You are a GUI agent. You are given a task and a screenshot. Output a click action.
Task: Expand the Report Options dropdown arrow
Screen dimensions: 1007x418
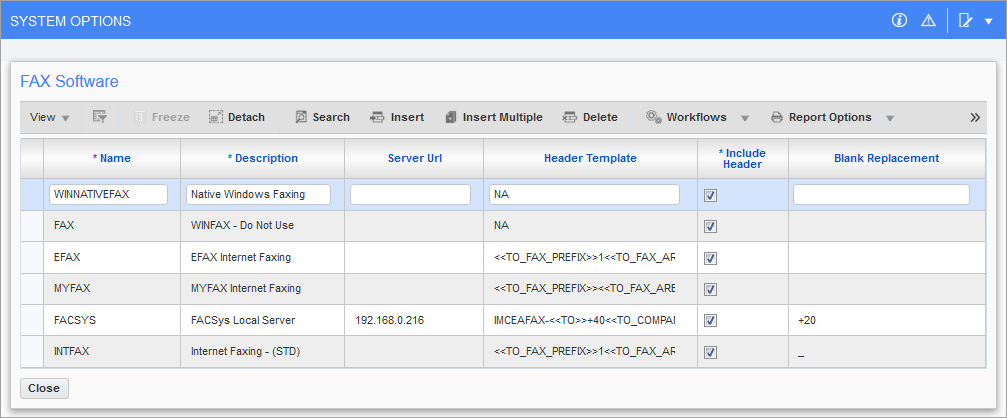point(890,118)
